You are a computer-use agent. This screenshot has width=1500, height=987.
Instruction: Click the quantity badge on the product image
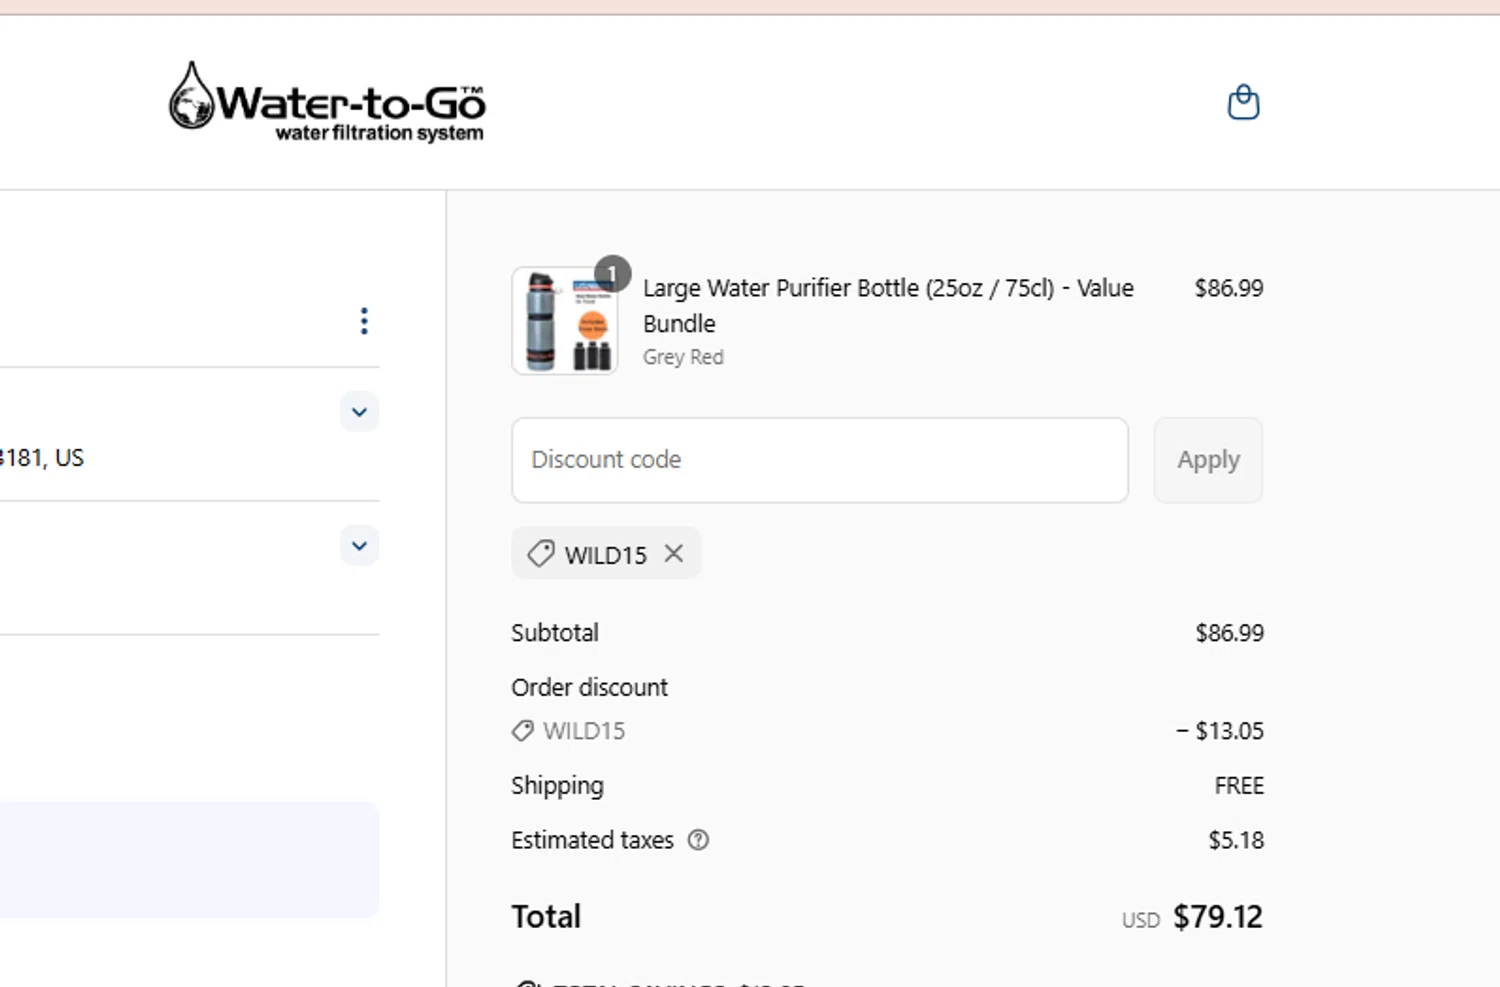pyautogui.click(x=612, y=273)
